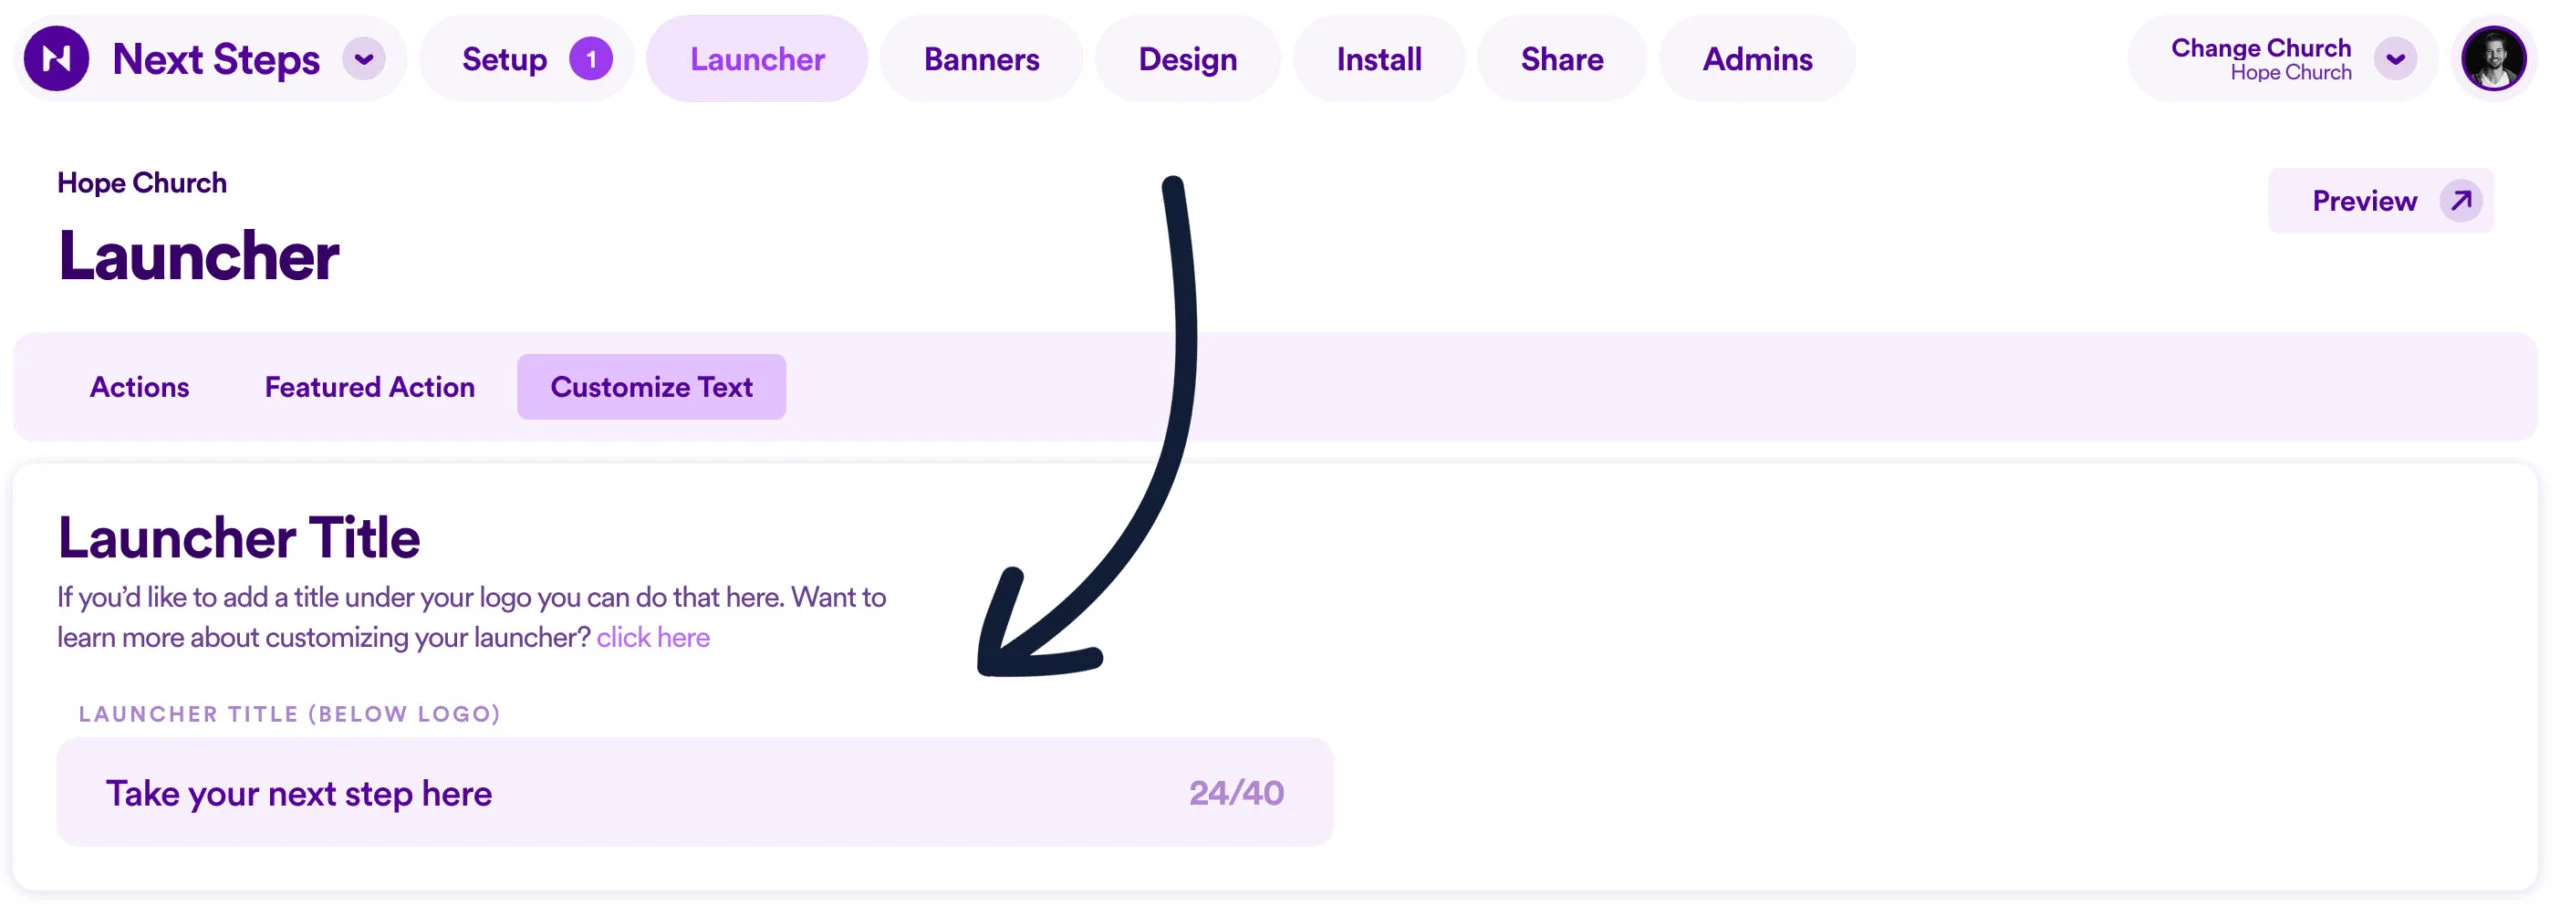
Task: Open the Actions tab
Action: 139,386
